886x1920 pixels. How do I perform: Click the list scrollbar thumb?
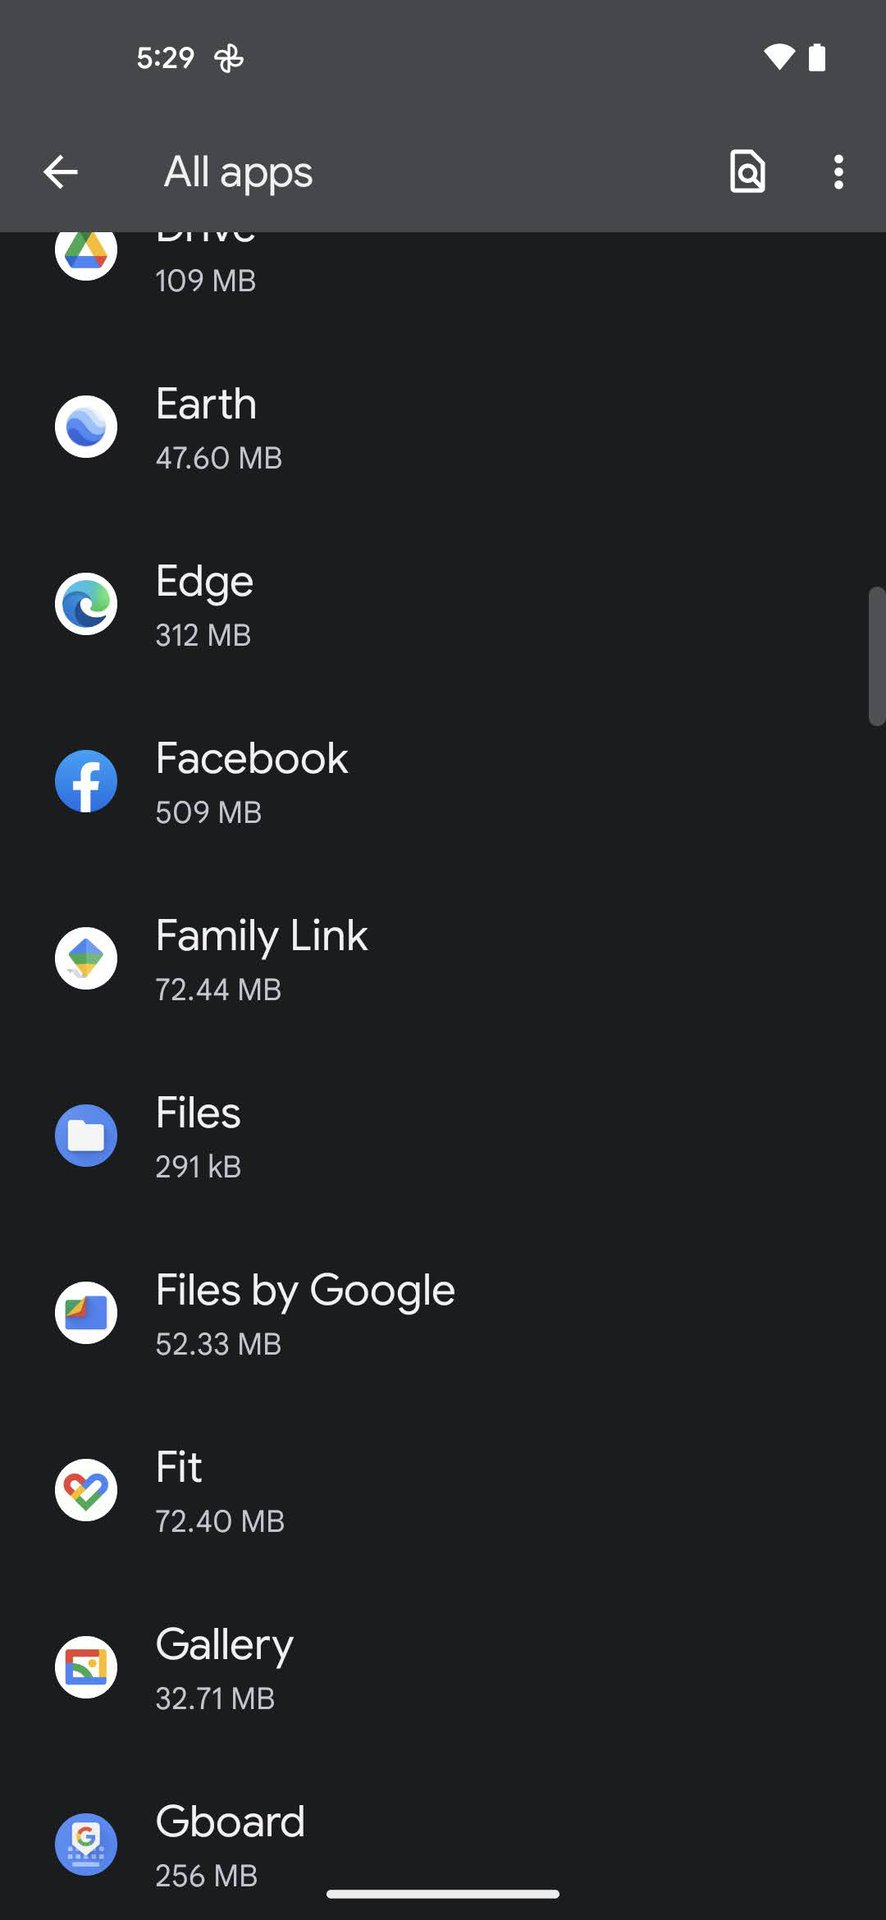[877, 656]
